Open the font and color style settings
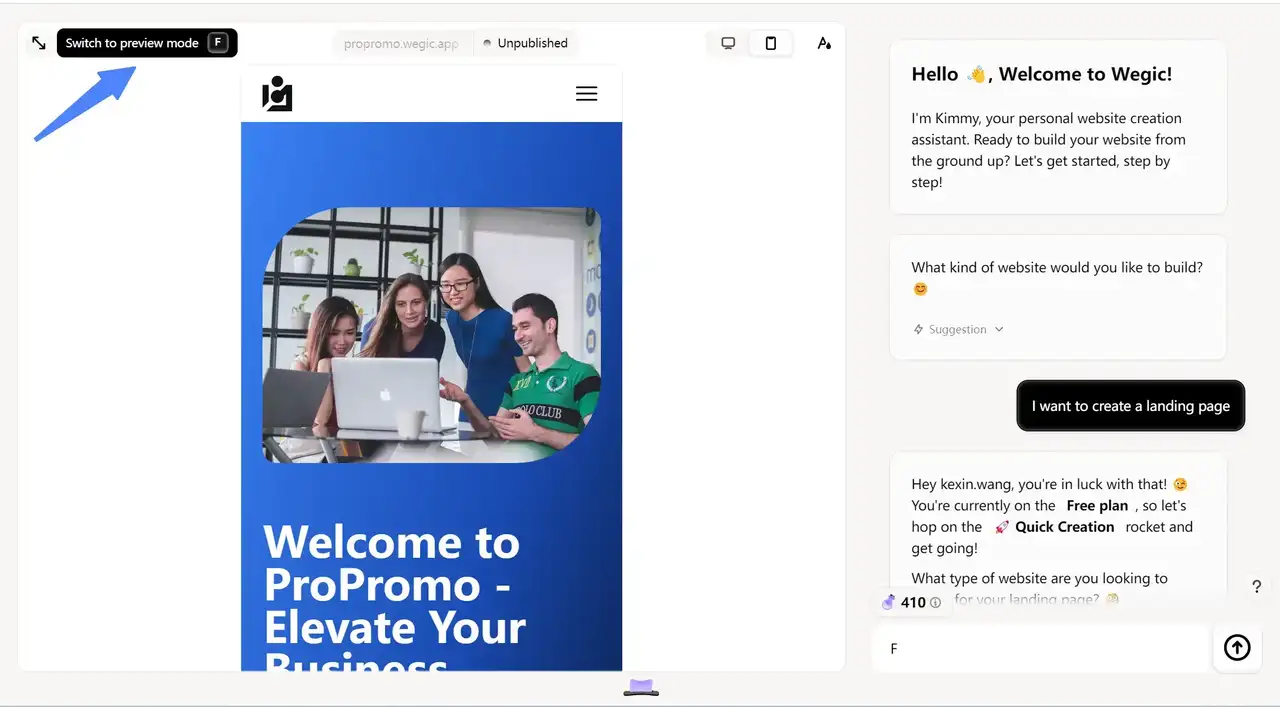1280x707 pixels. (824, 43)
